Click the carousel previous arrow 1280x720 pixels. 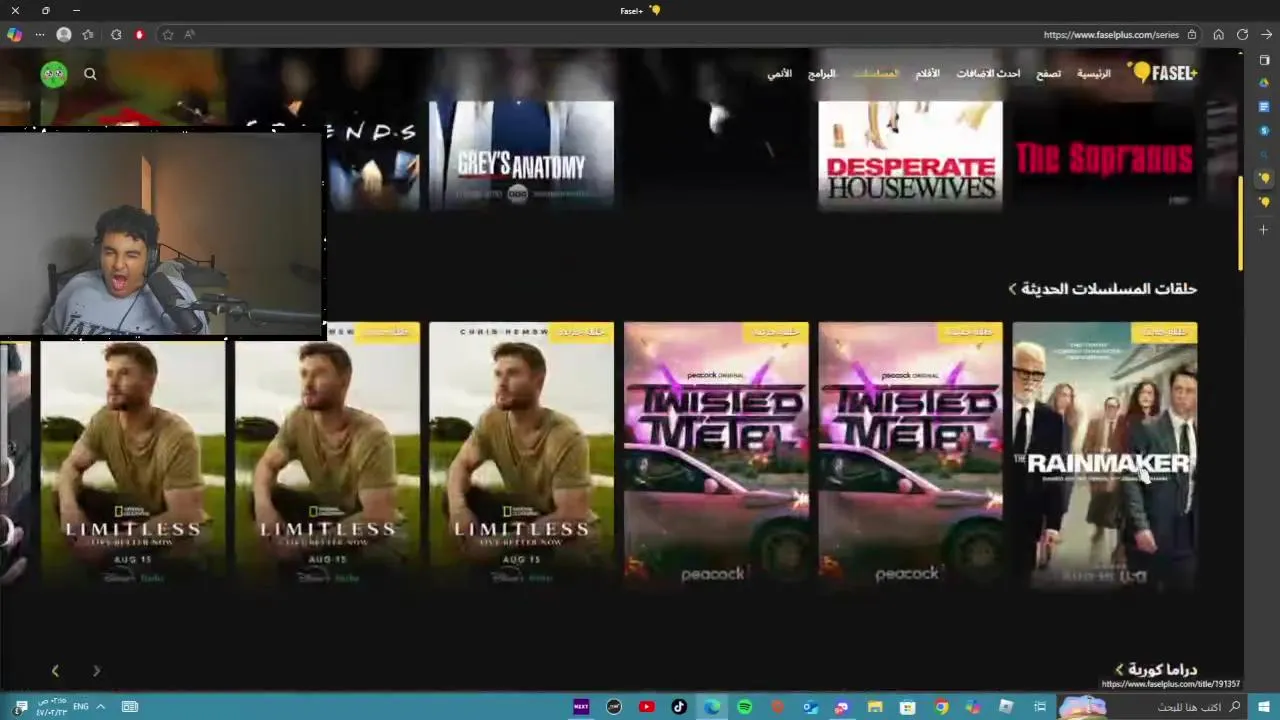point(55,671)
